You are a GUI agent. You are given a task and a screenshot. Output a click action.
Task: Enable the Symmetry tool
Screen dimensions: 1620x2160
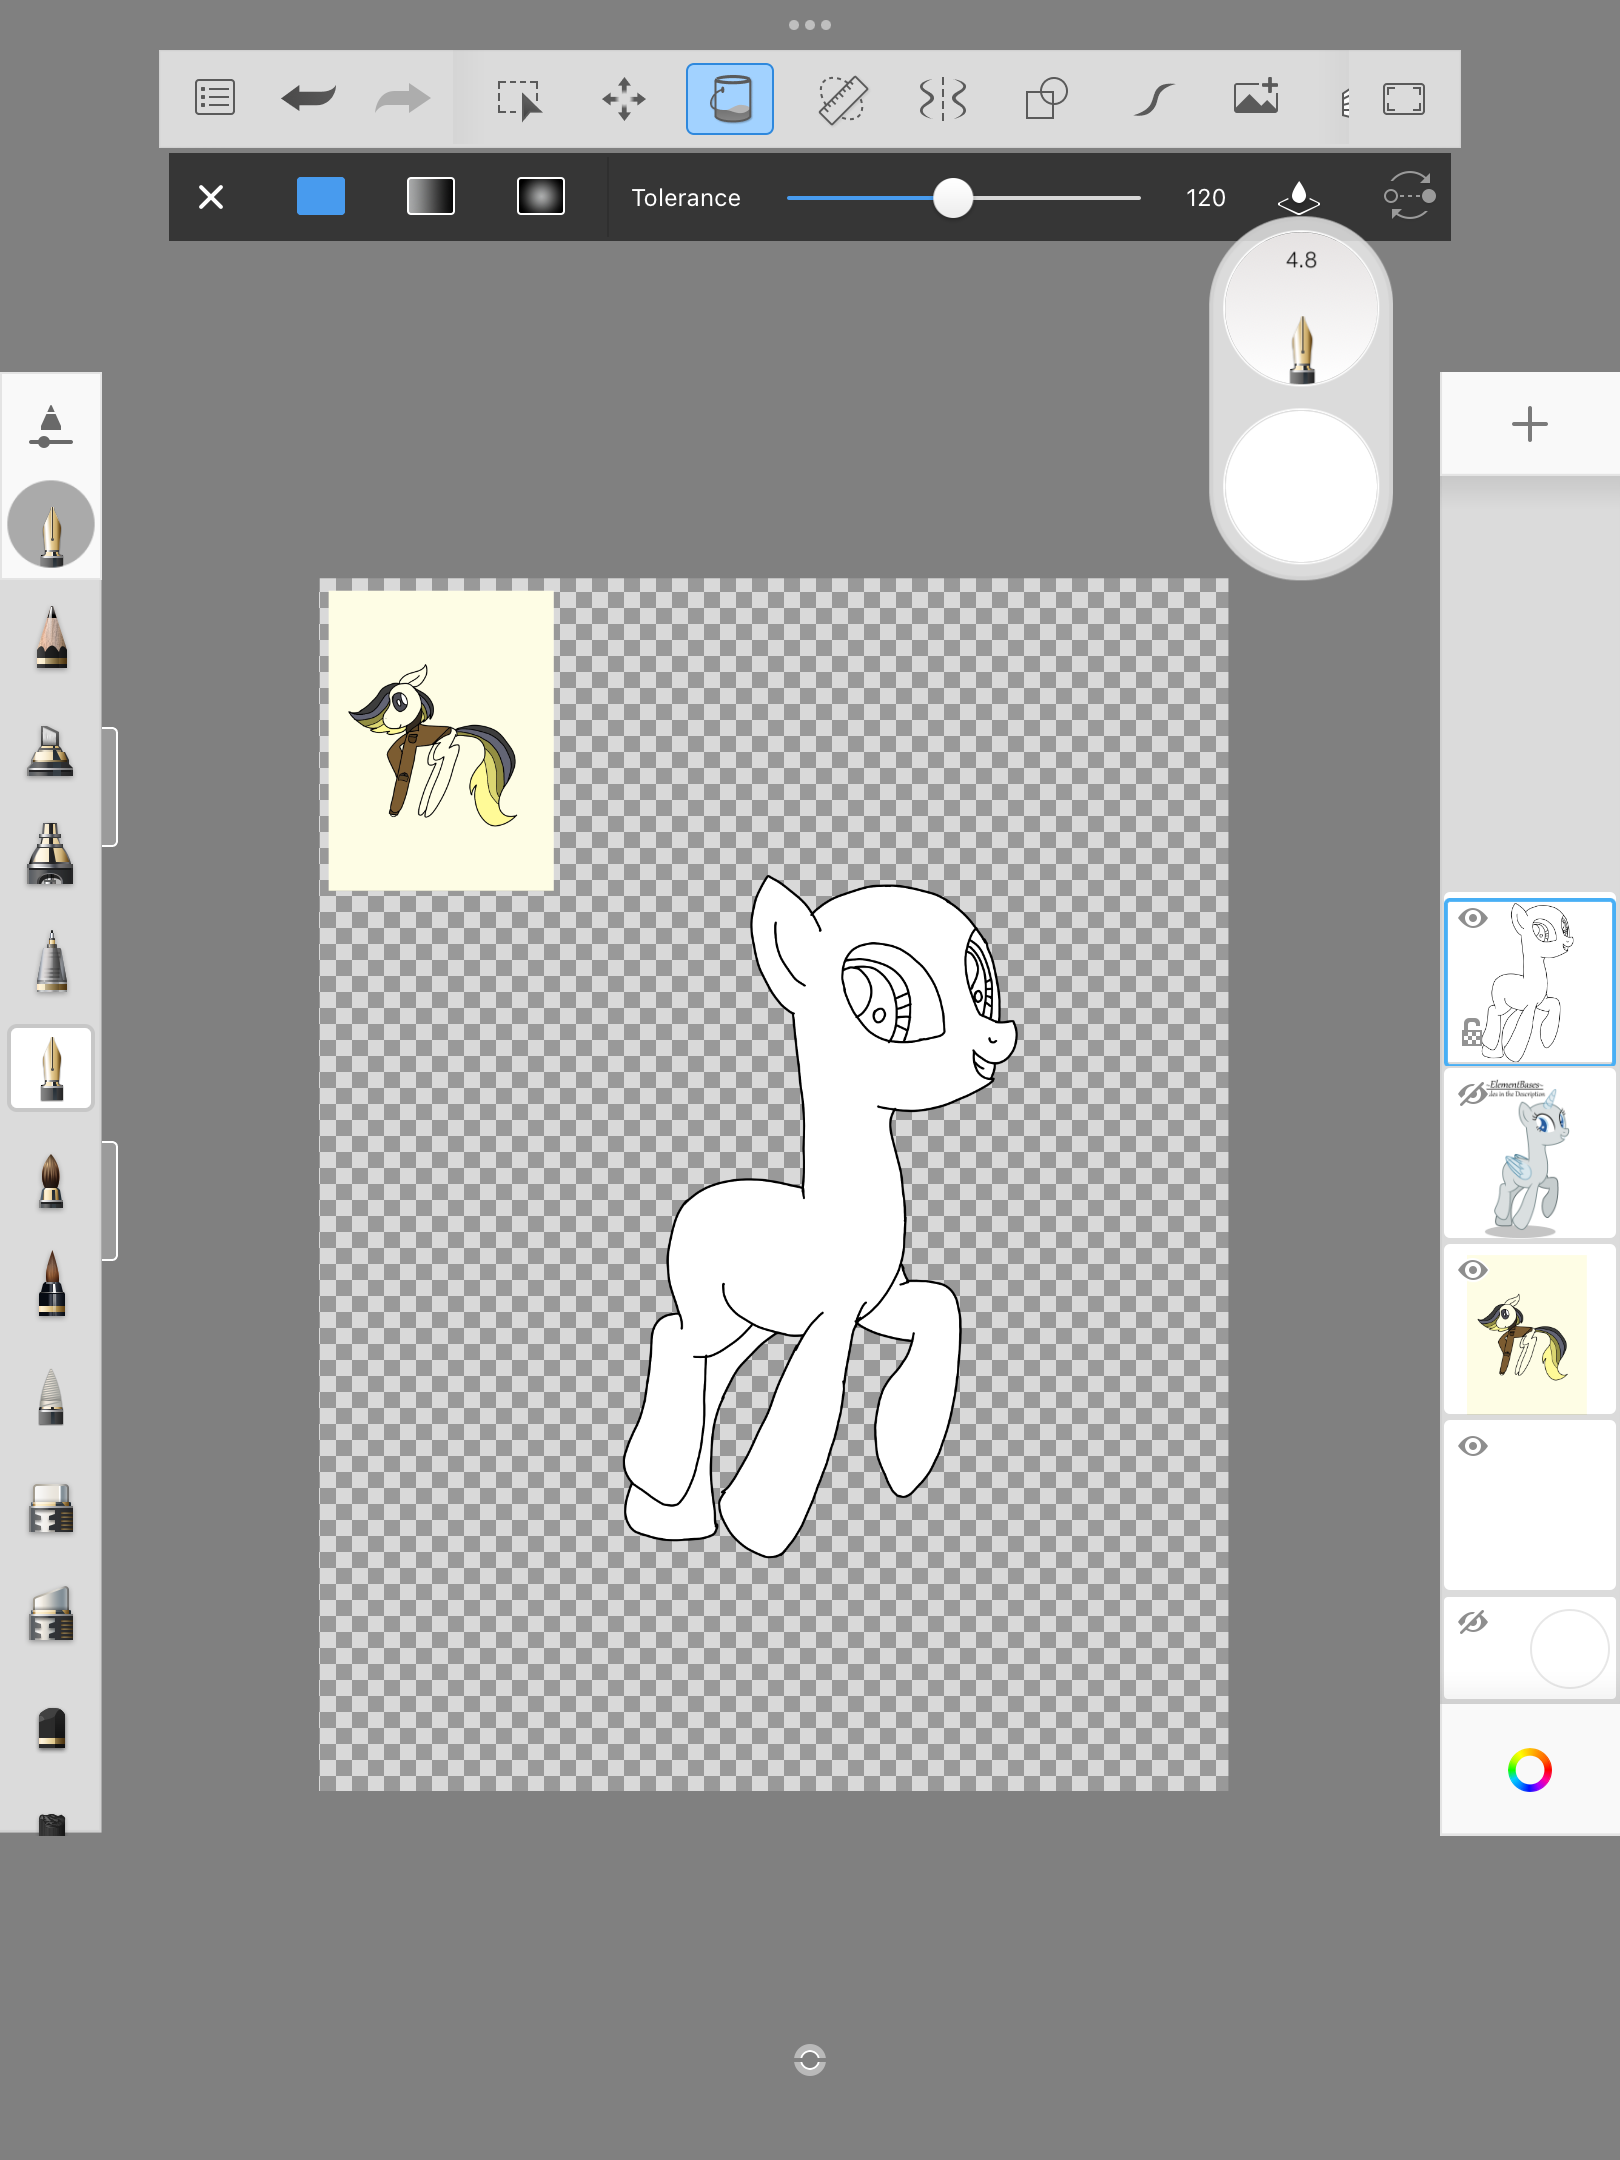(942, 99)
